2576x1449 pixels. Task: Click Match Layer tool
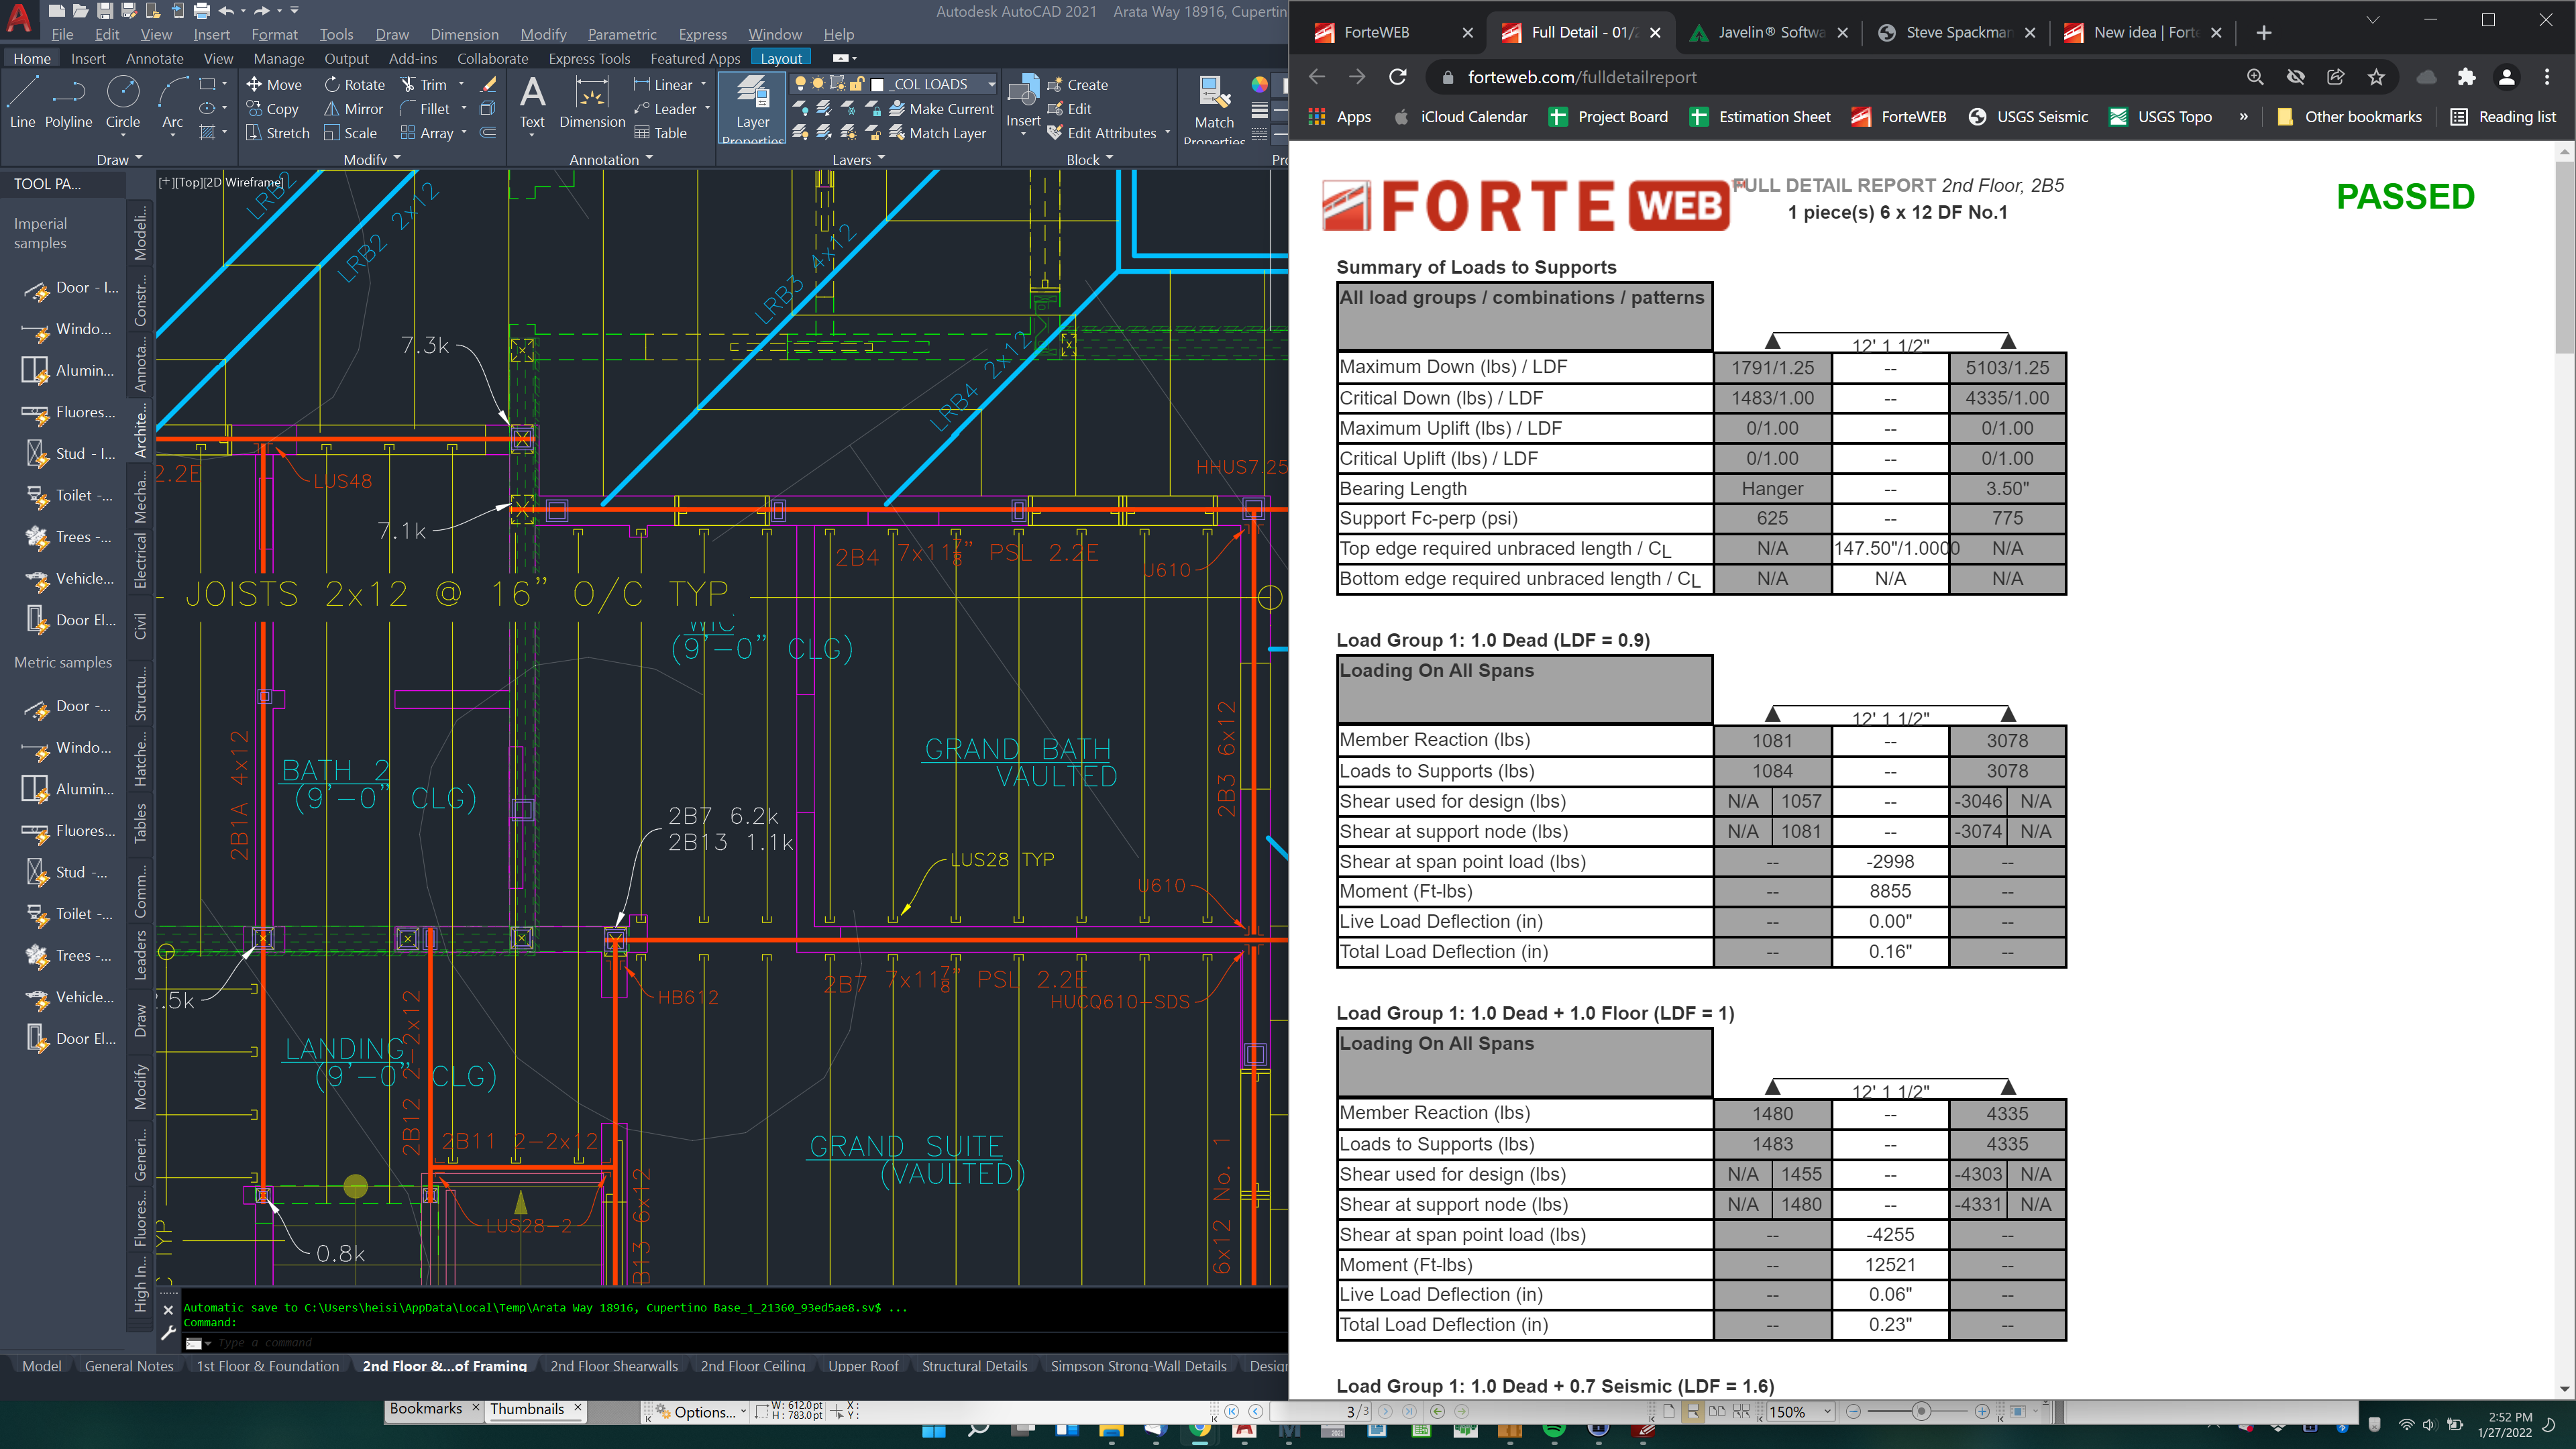(937, 133)
